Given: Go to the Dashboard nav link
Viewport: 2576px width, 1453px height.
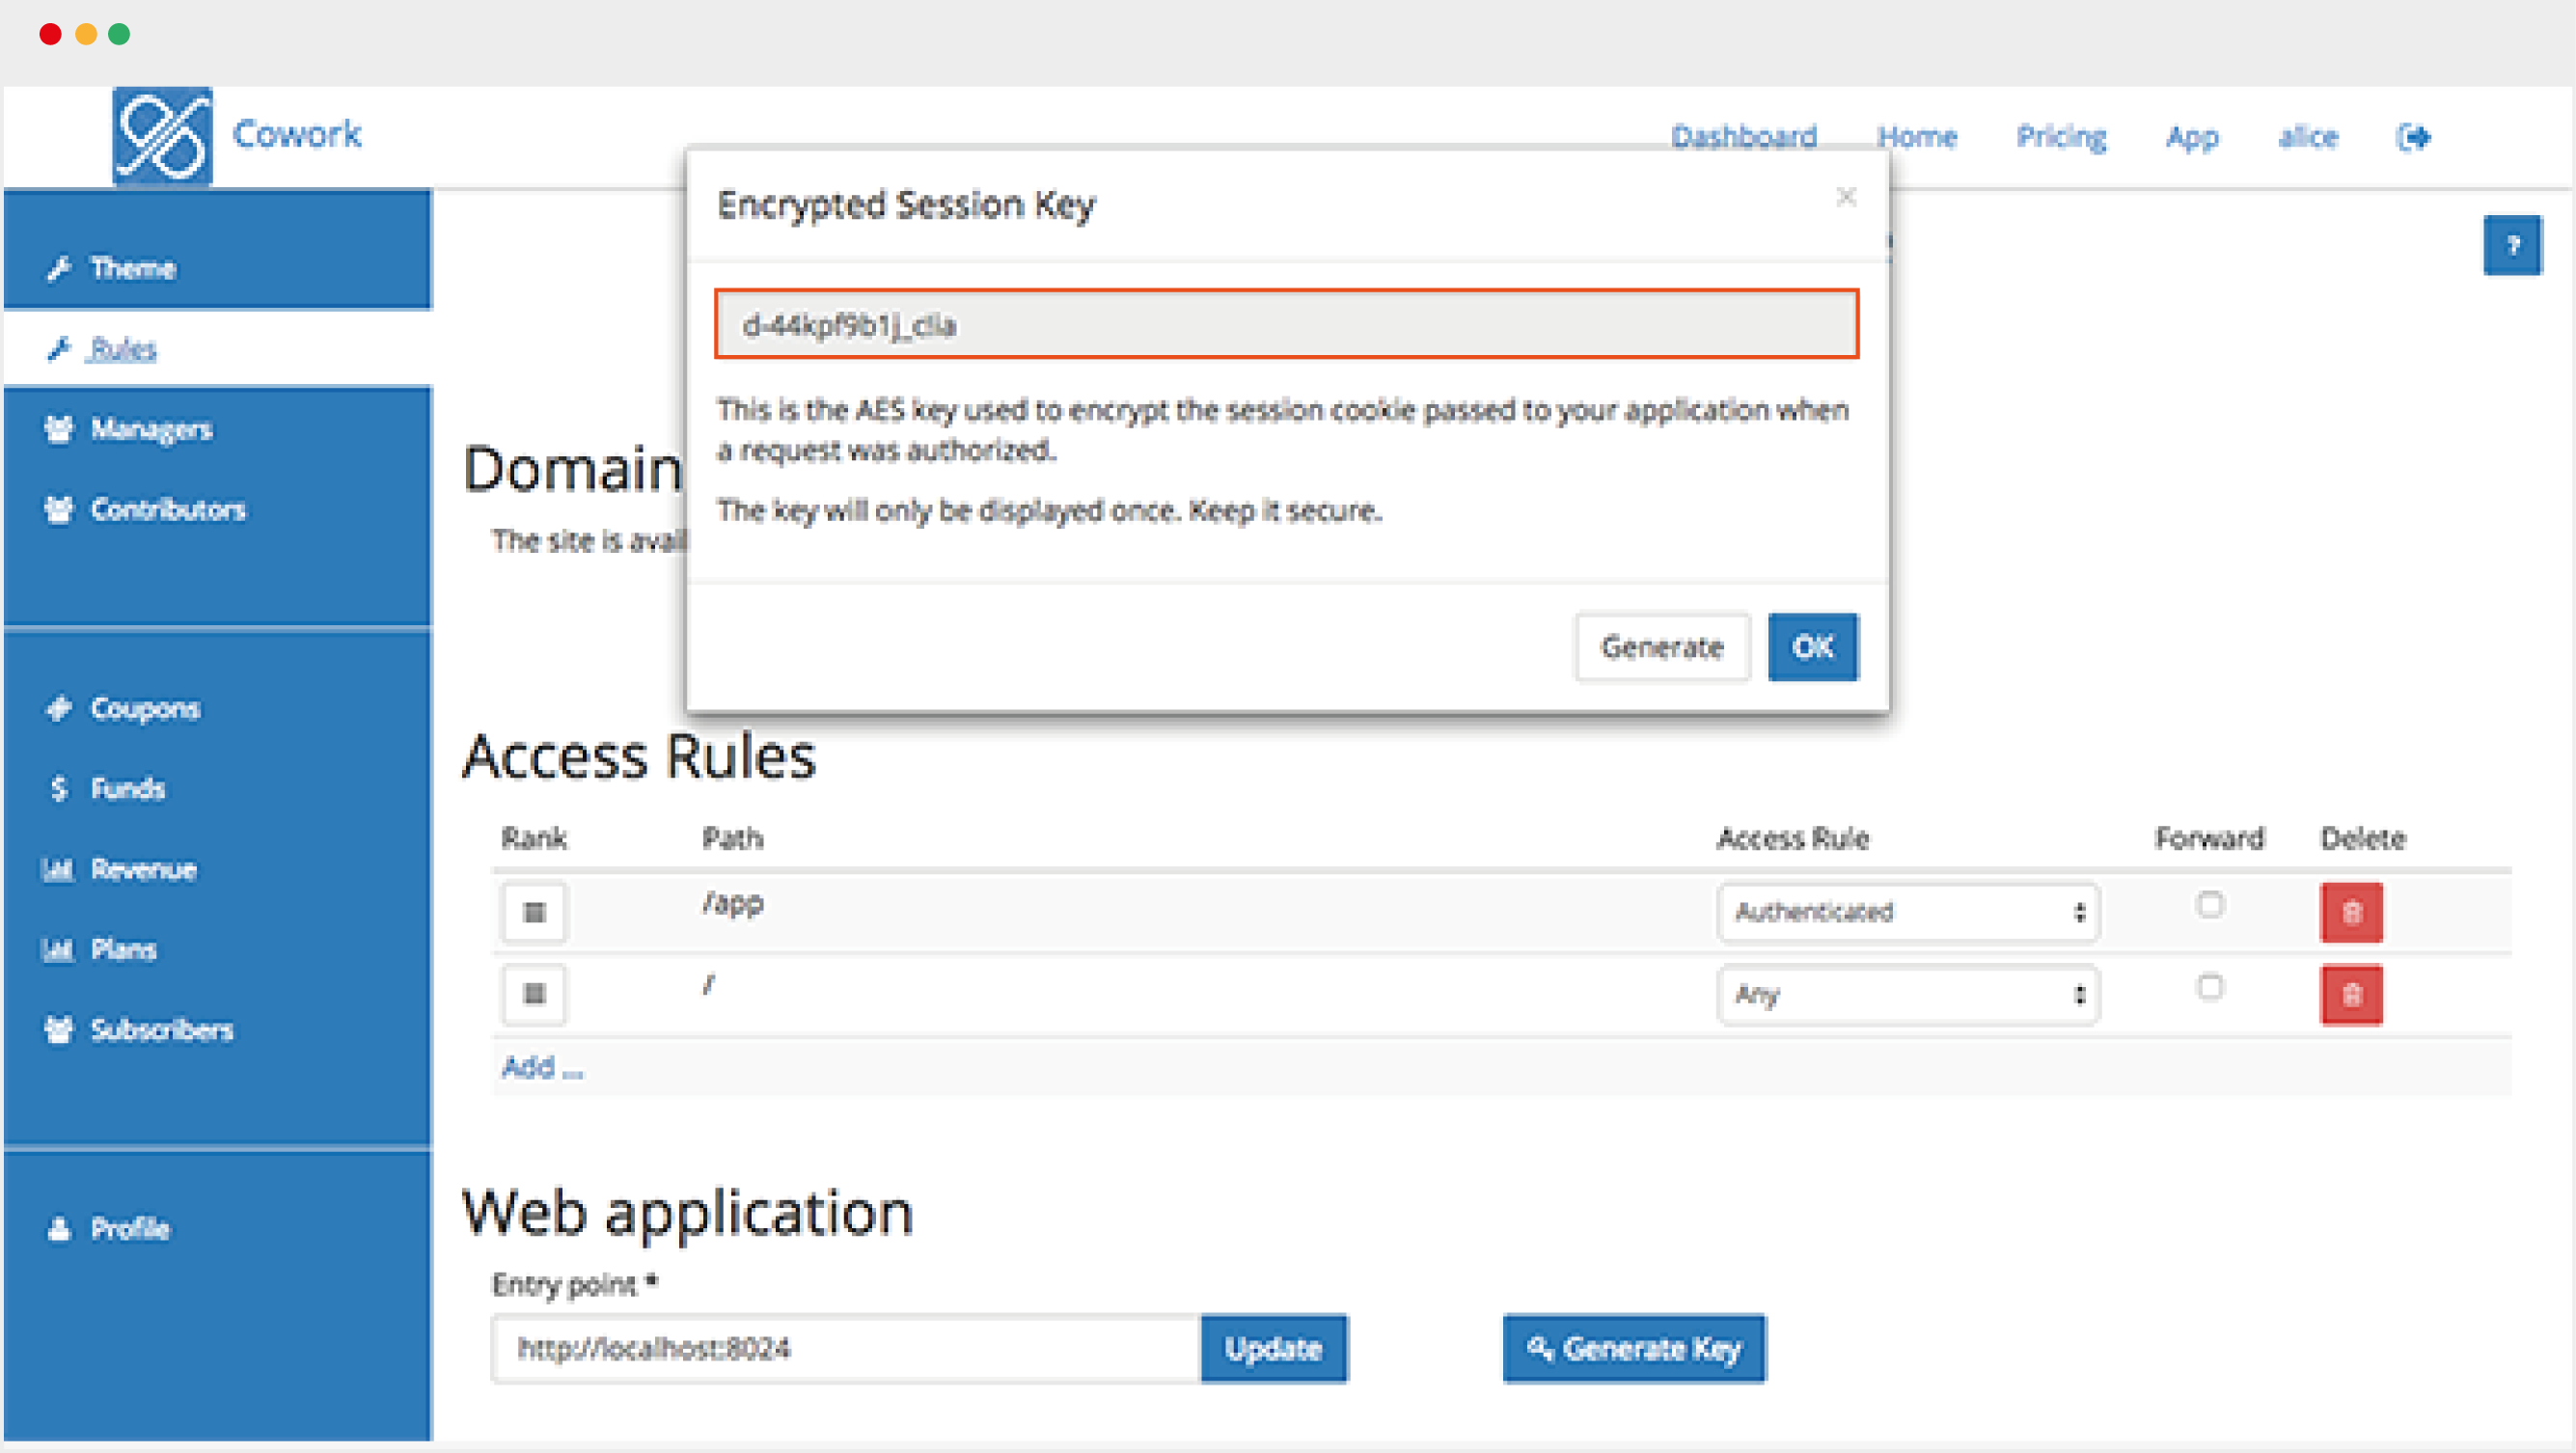Looking at the screenshot, I should click(x=1744, y=137).
